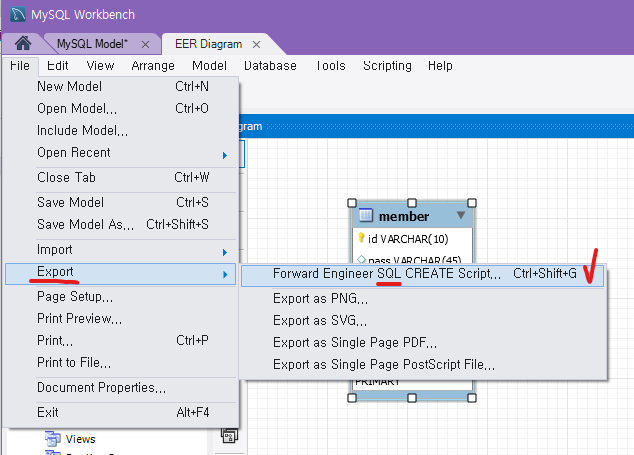Viewport: 634px width, 455px height.
Task: Go to the home screen tab icon
Action: [x=23, y=43]
